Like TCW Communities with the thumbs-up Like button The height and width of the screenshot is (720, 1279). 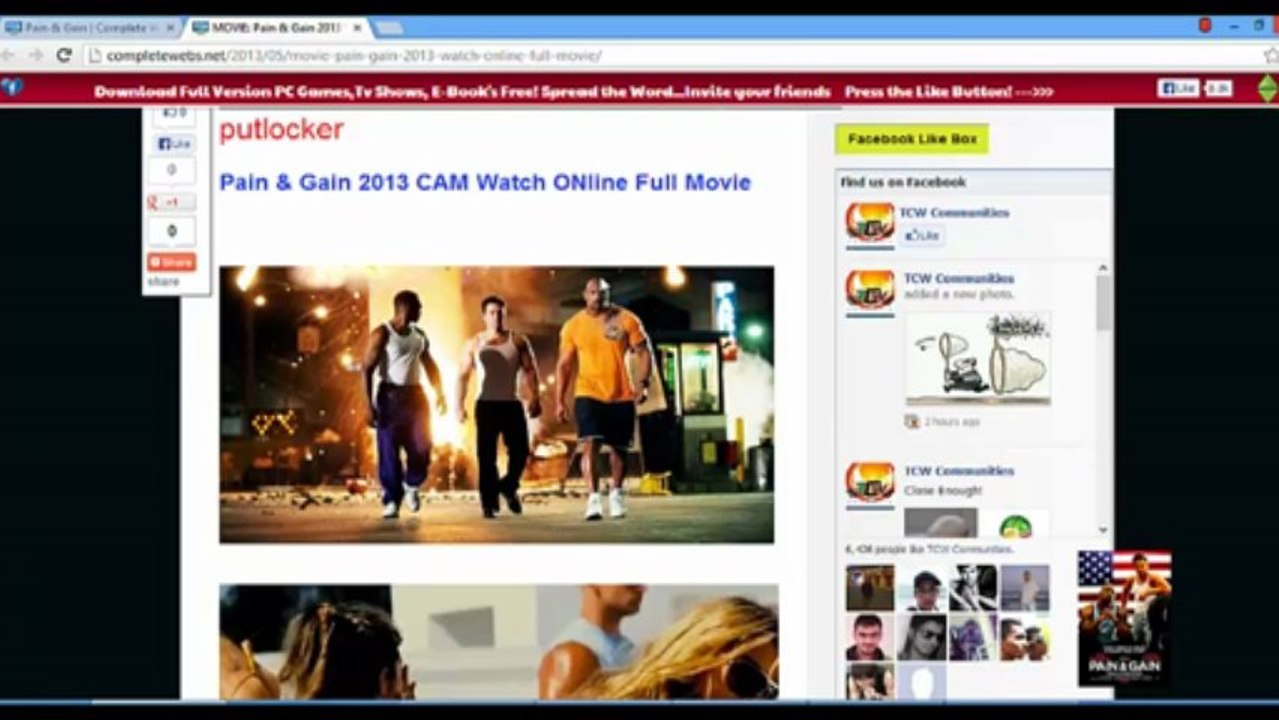point(921,236)
